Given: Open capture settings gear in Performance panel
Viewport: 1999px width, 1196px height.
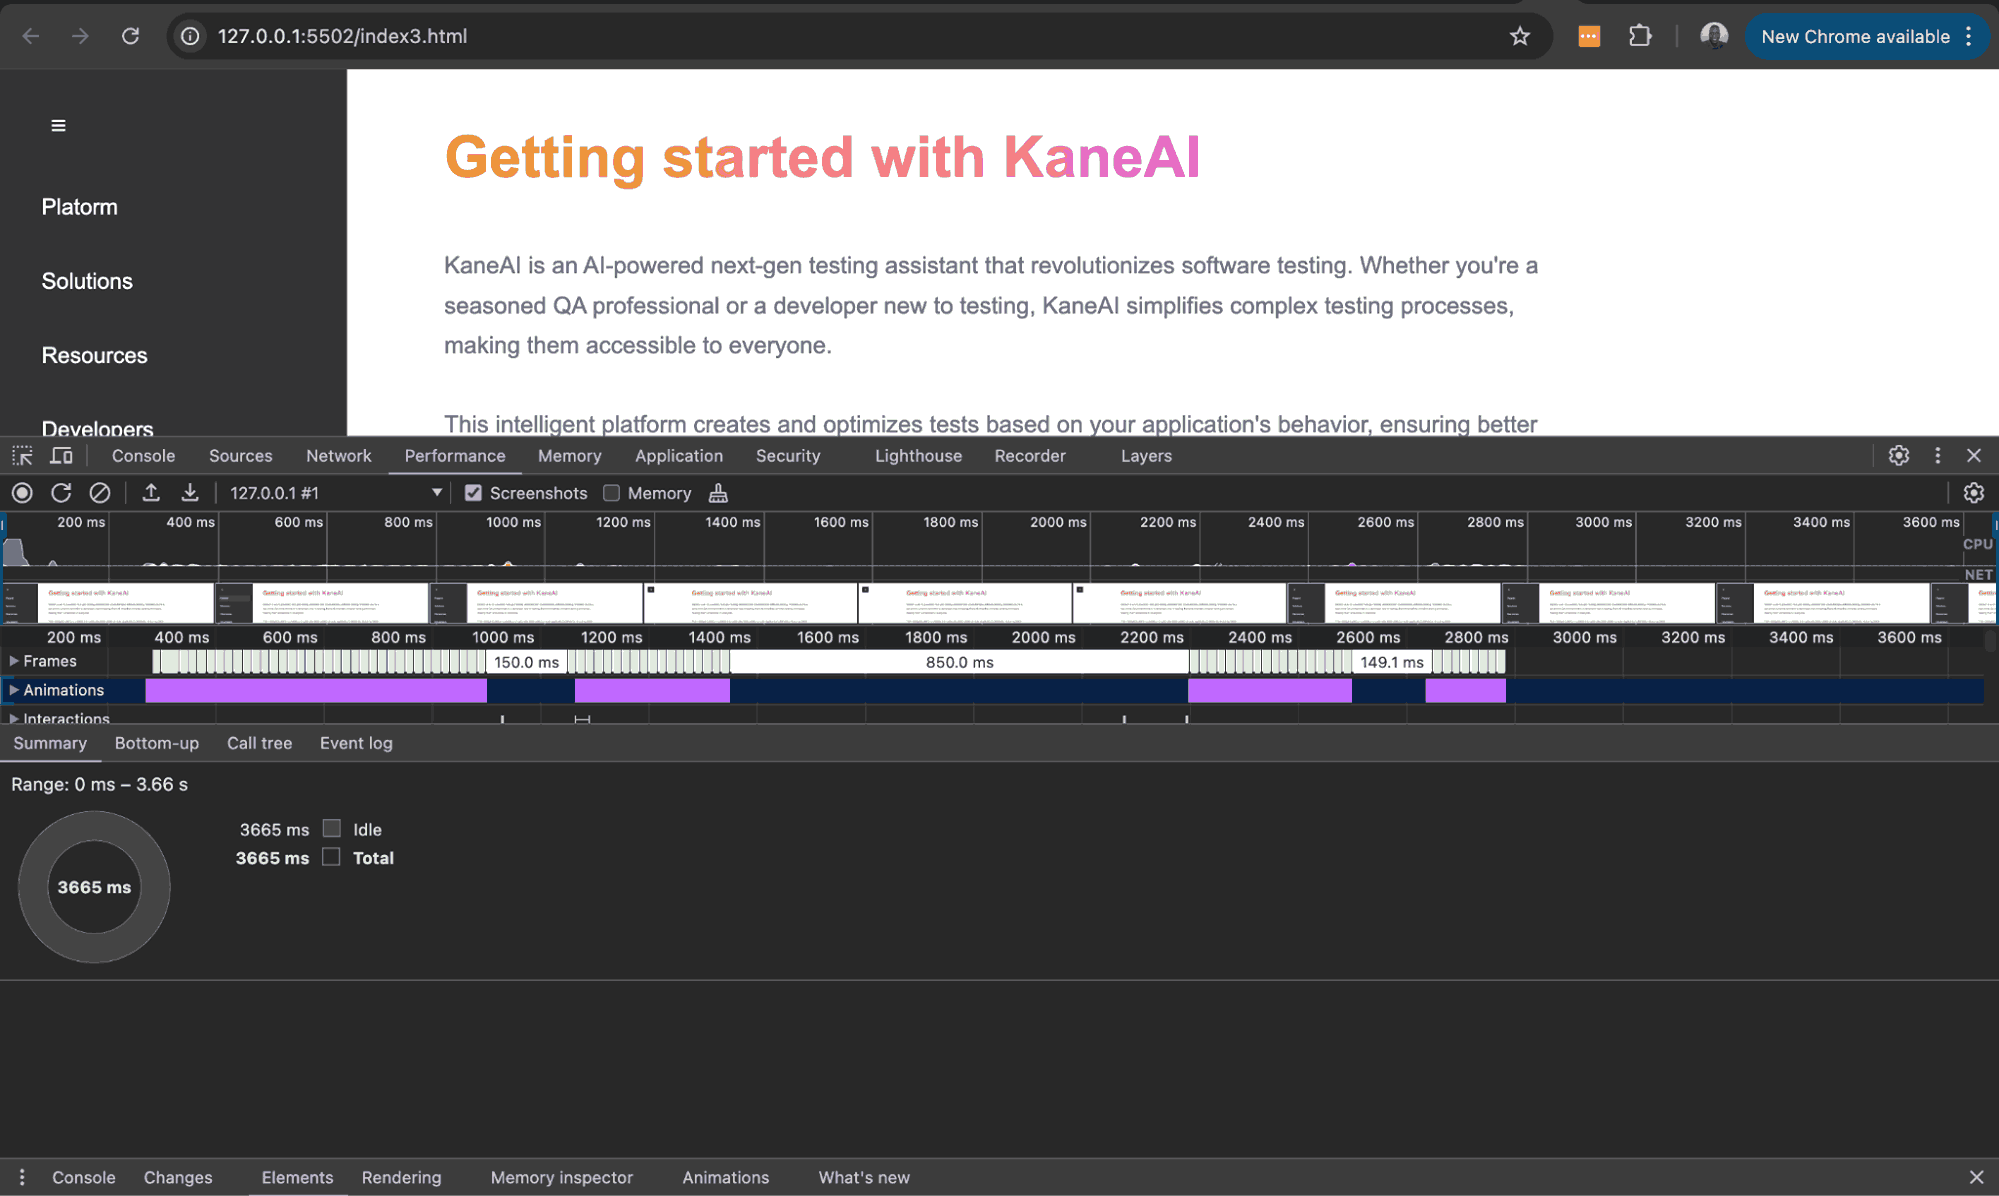Looking at the screenshot, I should click(x=1973, y=493).
